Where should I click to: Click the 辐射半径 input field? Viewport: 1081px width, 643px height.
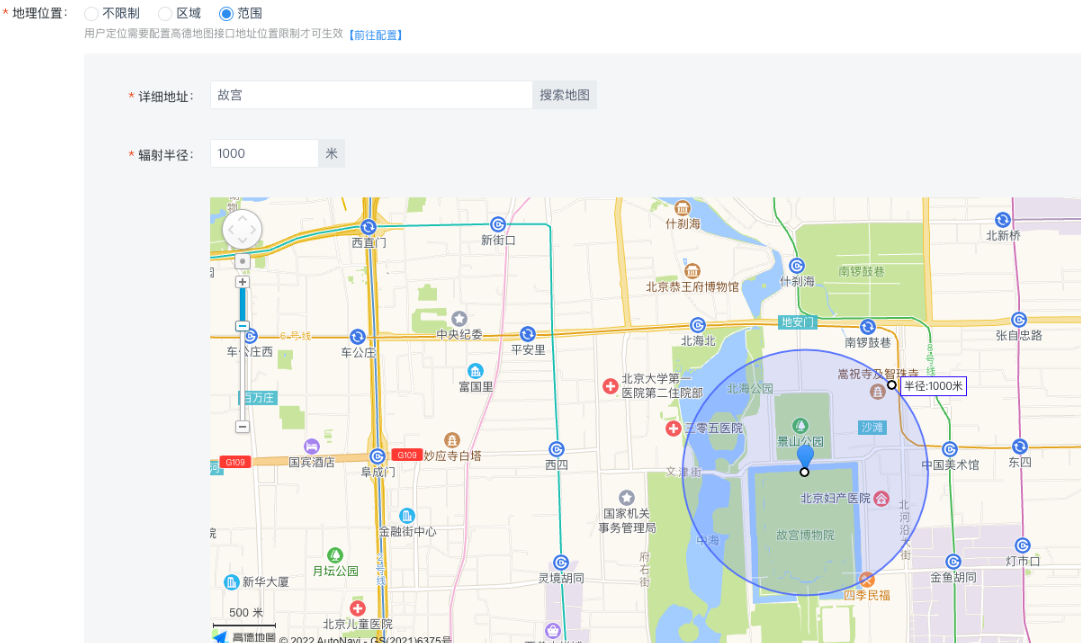click(263, 154)
